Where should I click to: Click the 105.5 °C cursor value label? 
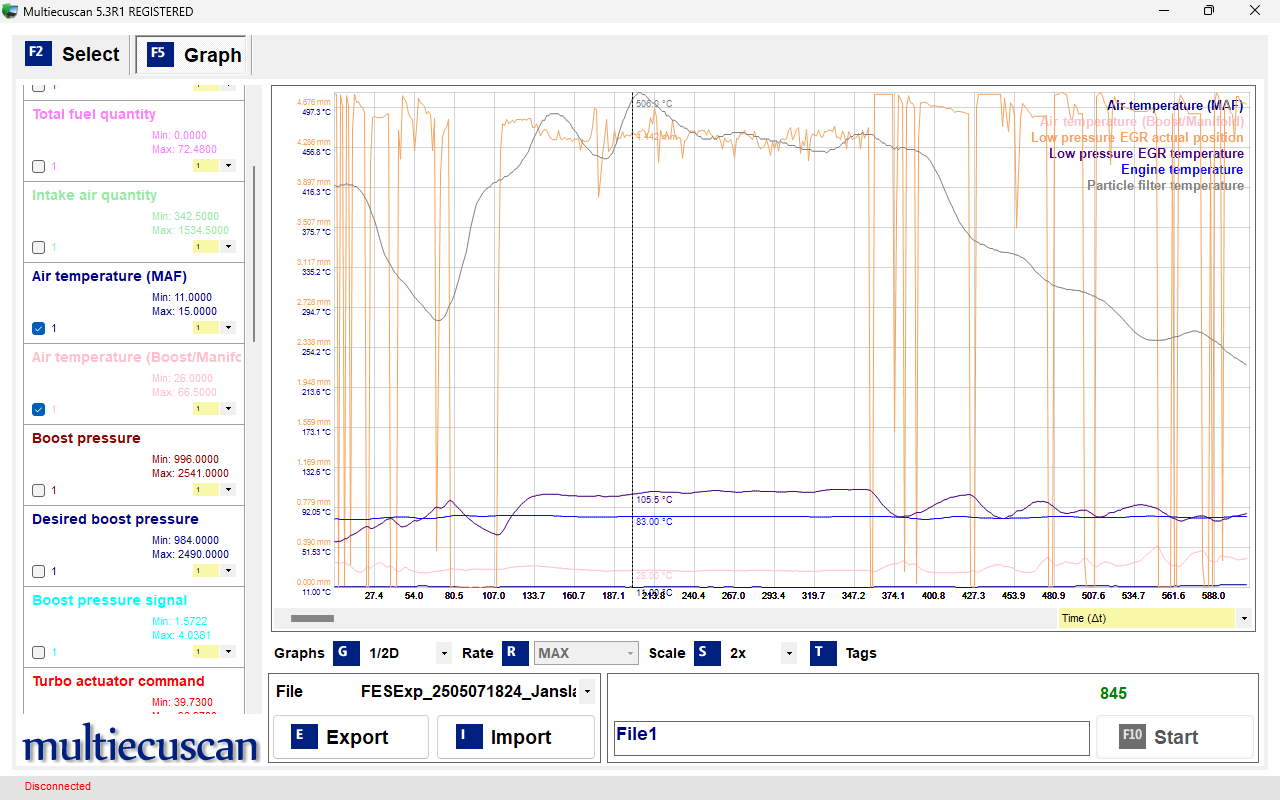654,499
